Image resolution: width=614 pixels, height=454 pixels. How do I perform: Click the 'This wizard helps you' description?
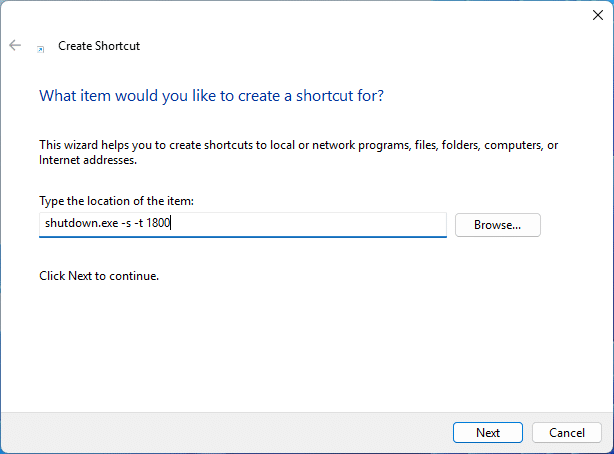pyautogui.click(x=298, y=145)
